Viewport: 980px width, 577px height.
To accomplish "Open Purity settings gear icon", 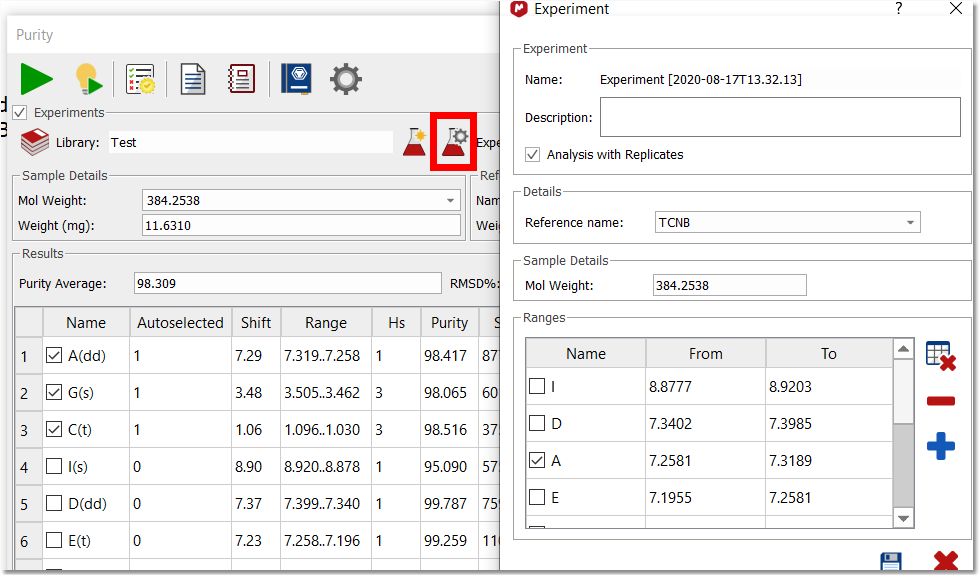I will [346, 79].
